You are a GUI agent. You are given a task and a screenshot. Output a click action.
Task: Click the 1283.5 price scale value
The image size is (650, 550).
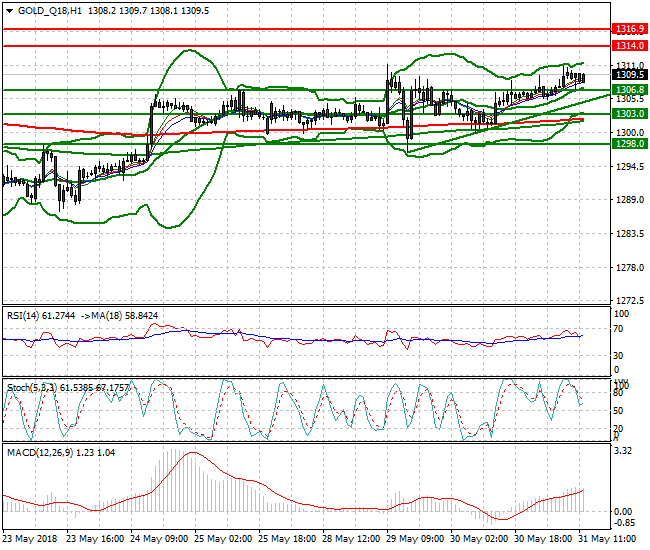pyautogui.click(x=630, y=234)
